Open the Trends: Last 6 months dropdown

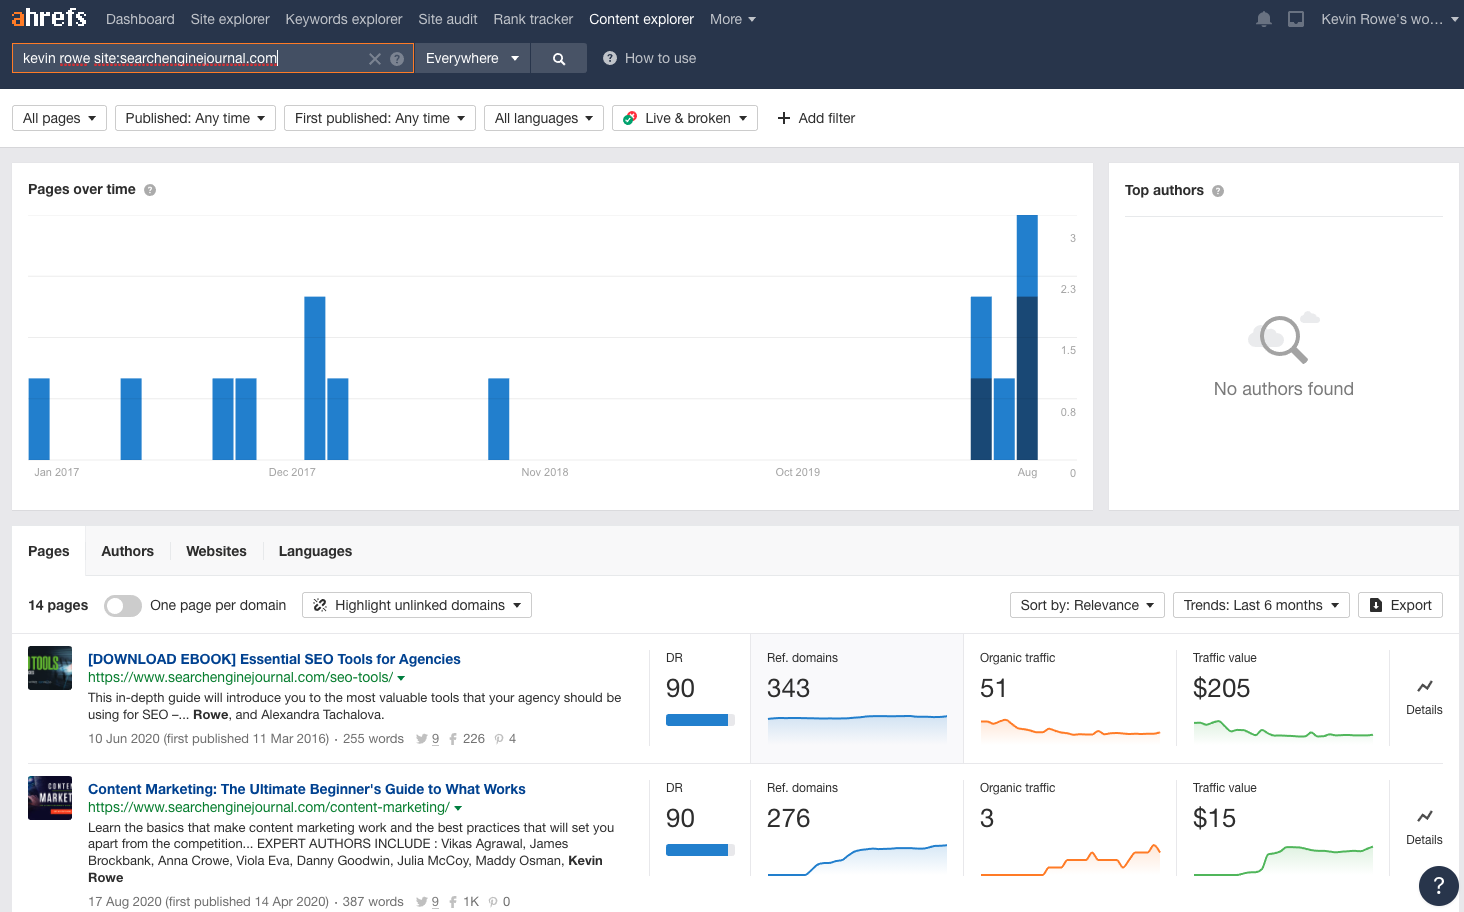coord(1261,605)
